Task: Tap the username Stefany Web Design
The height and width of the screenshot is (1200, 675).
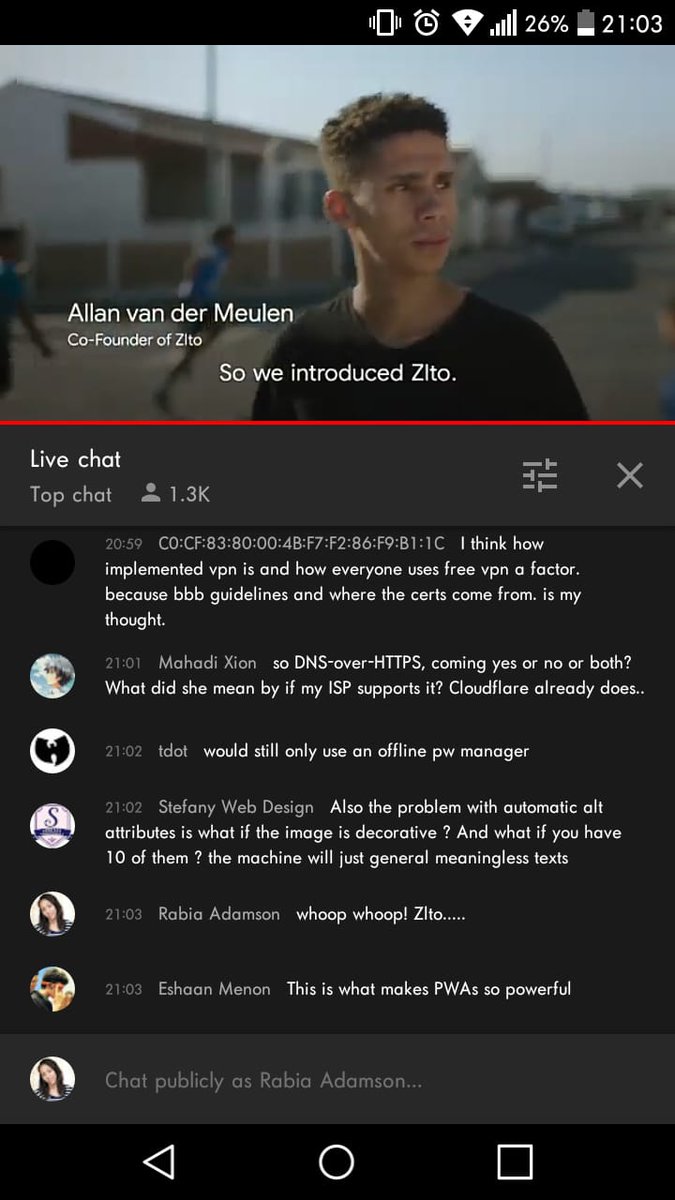Action: (x=236, y=807)
